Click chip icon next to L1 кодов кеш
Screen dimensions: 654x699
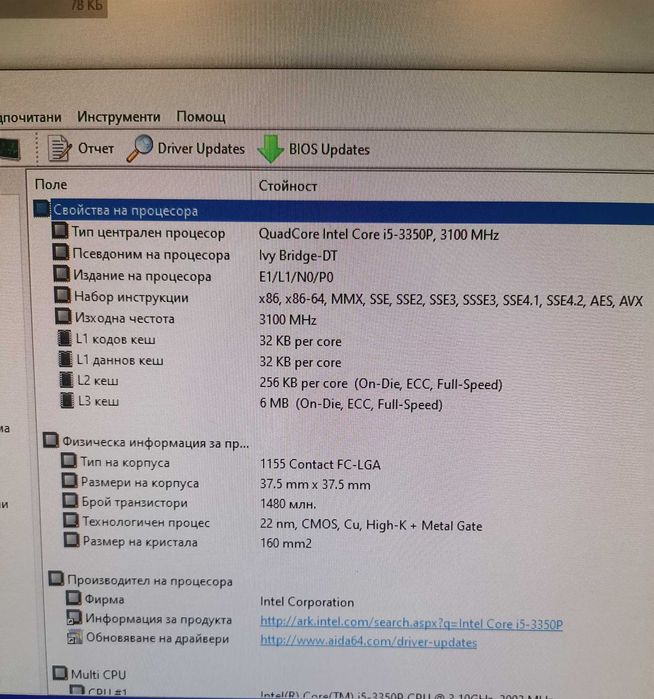tap(65, 337)
